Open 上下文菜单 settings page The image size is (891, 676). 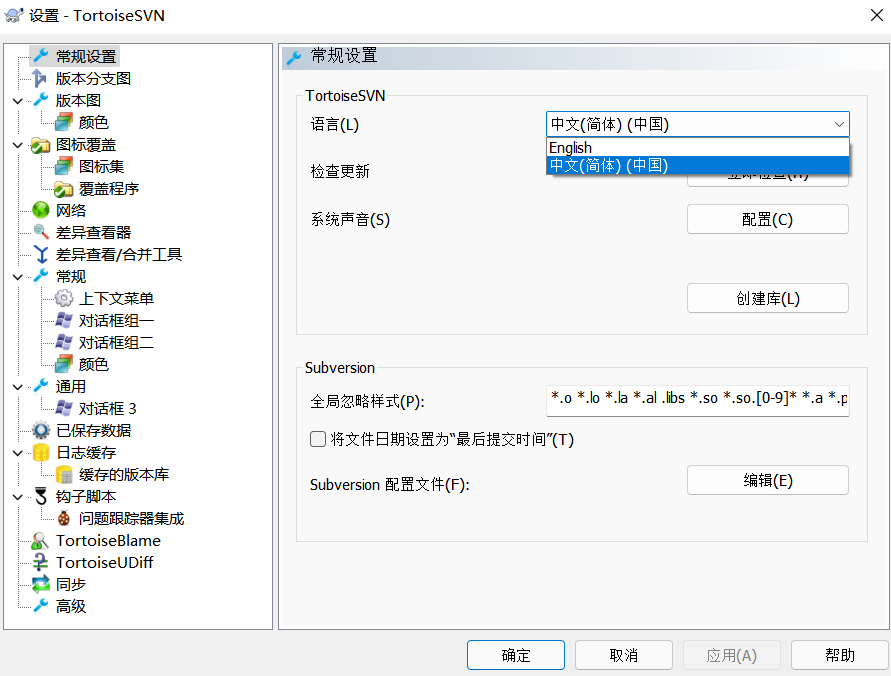[x=116, y=298]
